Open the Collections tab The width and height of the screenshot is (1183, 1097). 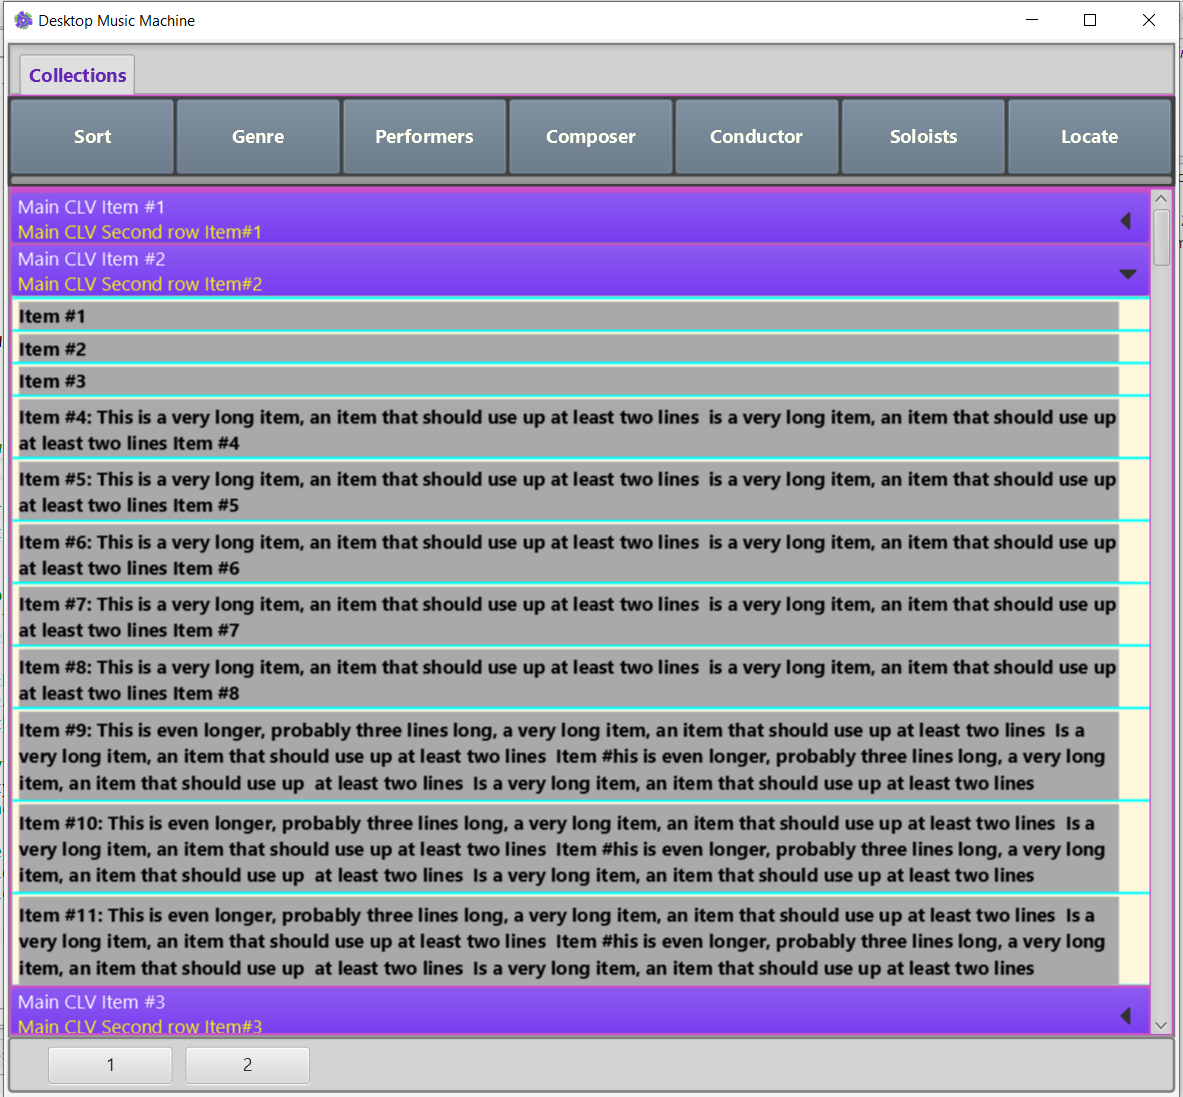pyautogui.click(x=77, y=75)
